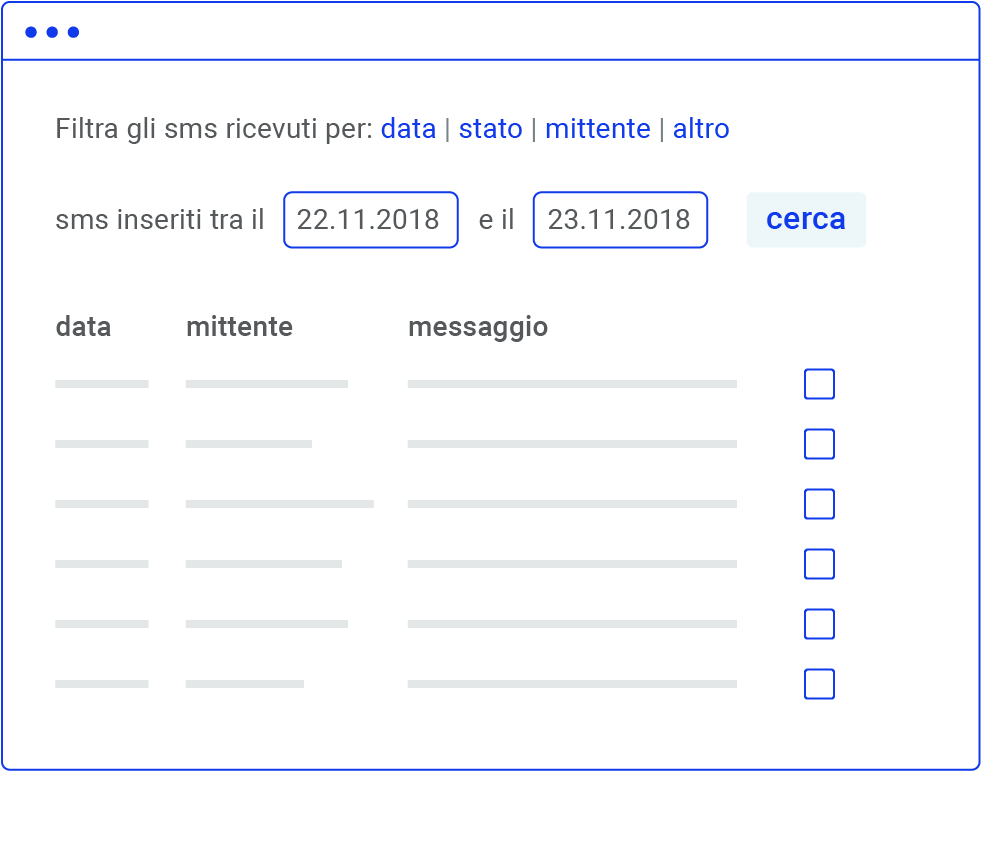Mark the last message row checkbox
Image resolution: width=981 pixels, height=841 pixels.
coord(819,684)
